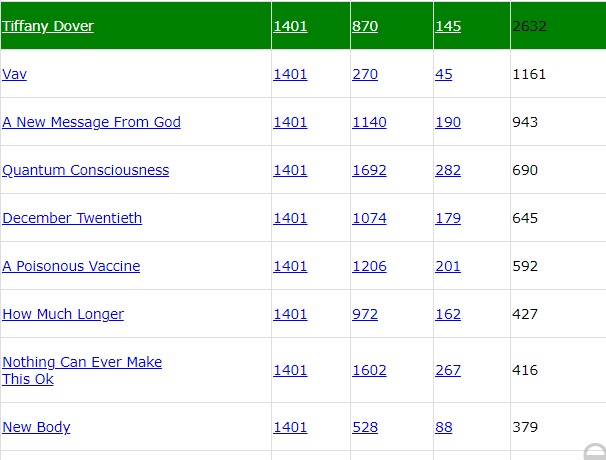
Task: Select the value 416
Action: (x=525, y=370)
